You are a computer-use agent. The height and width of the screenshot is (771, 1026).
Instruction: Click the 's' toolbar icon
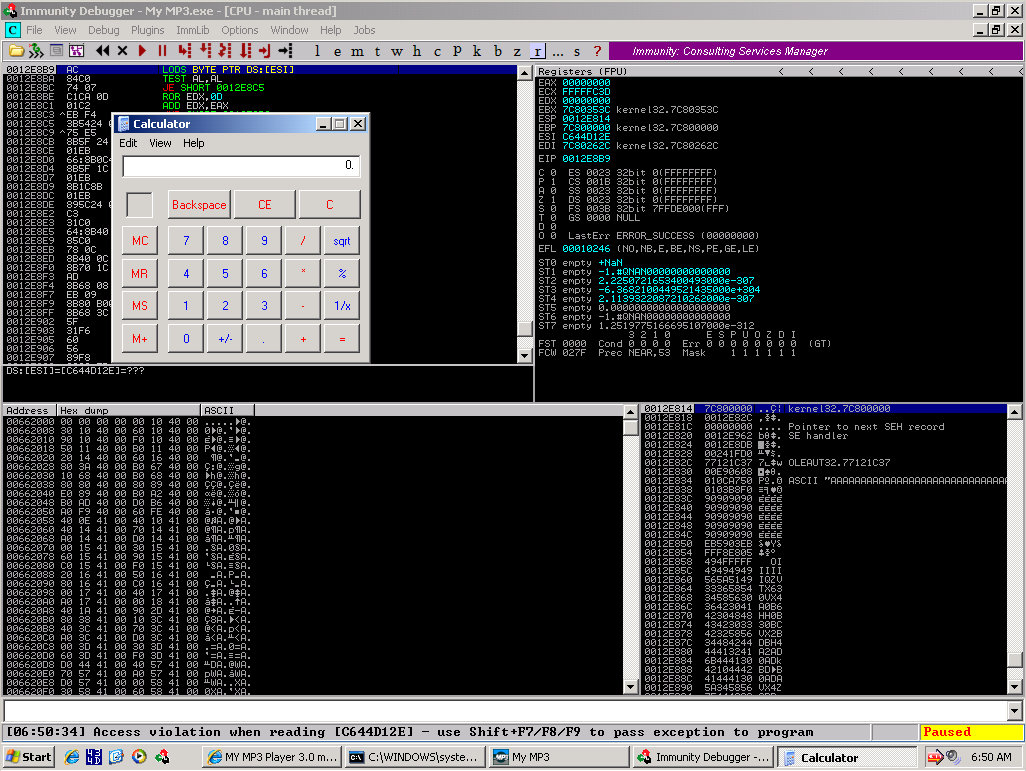coord(577,51)
